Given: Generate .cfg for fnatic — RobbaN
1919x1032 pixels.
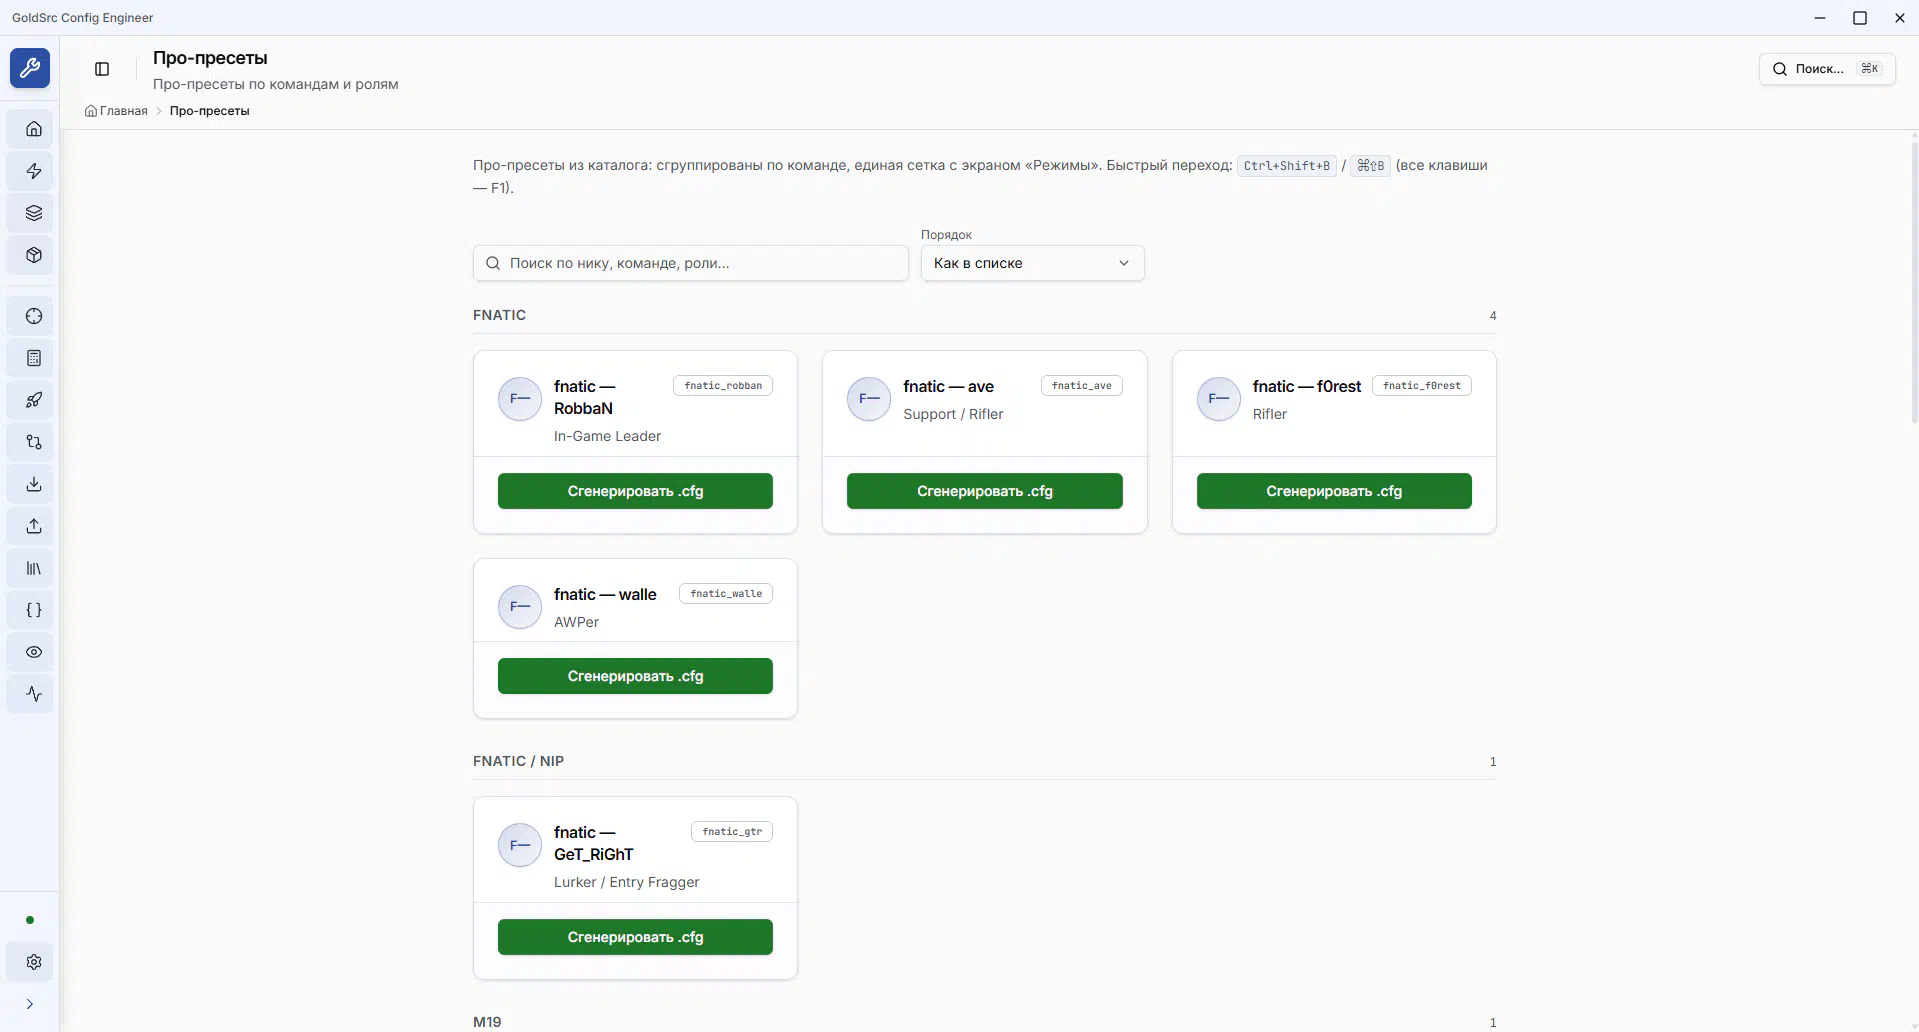Looking at the screenshot, I should 635,491.
